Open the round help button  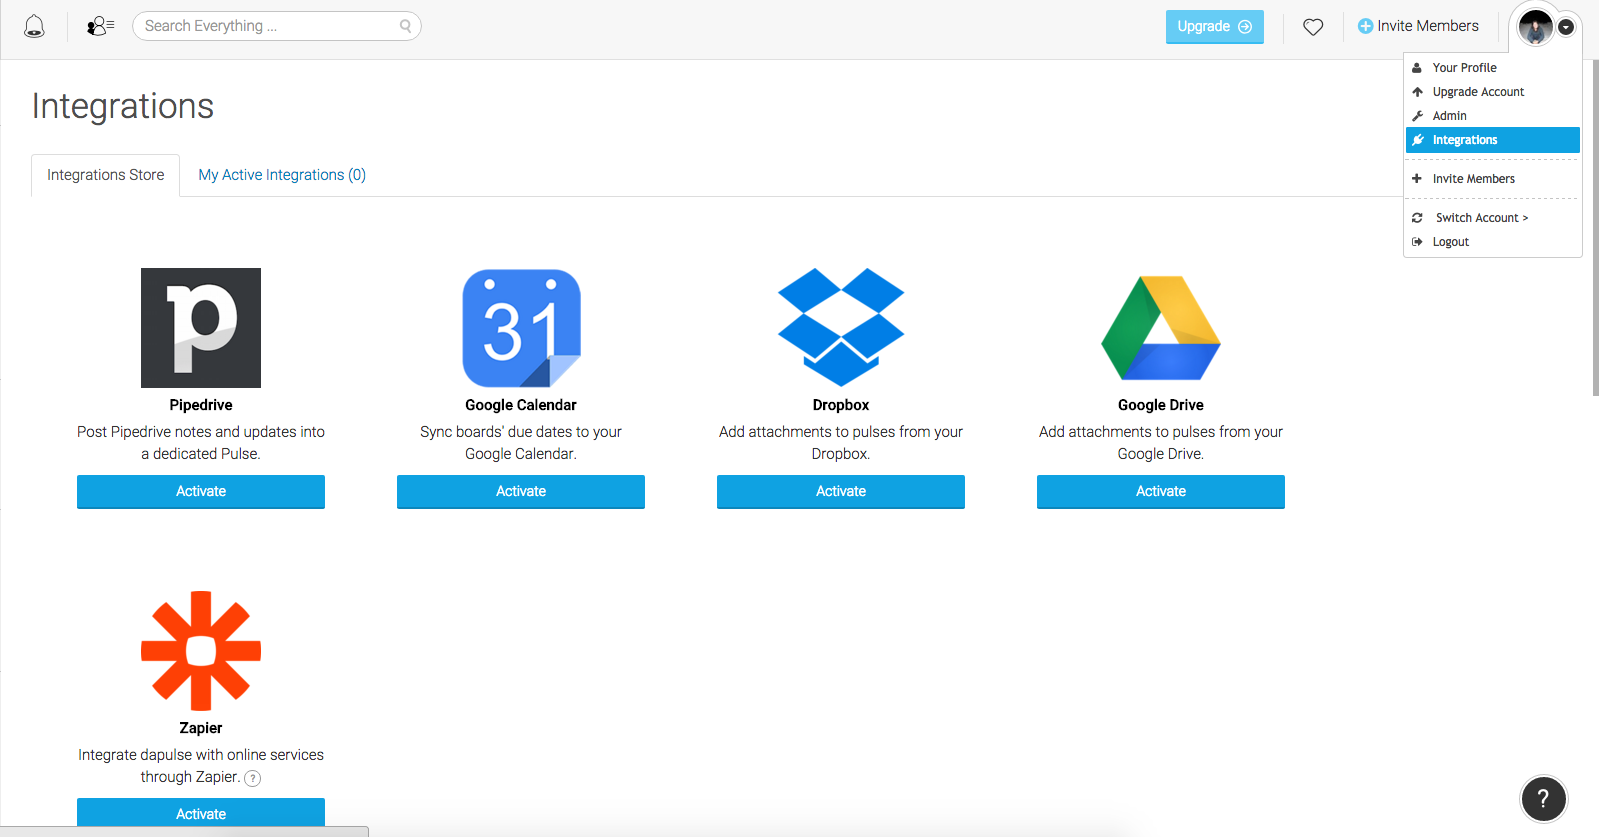(x=1543, y=799)
